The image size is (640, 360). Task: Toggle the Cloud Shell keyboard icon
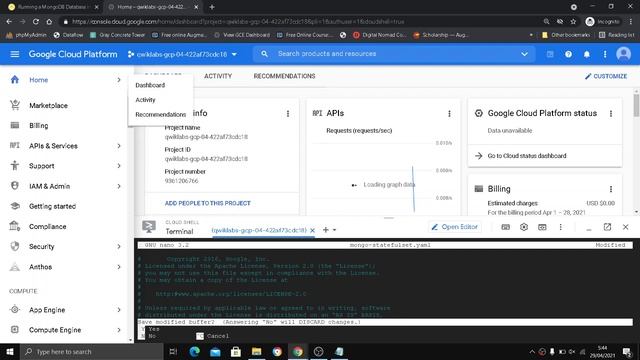coord(505,227)
